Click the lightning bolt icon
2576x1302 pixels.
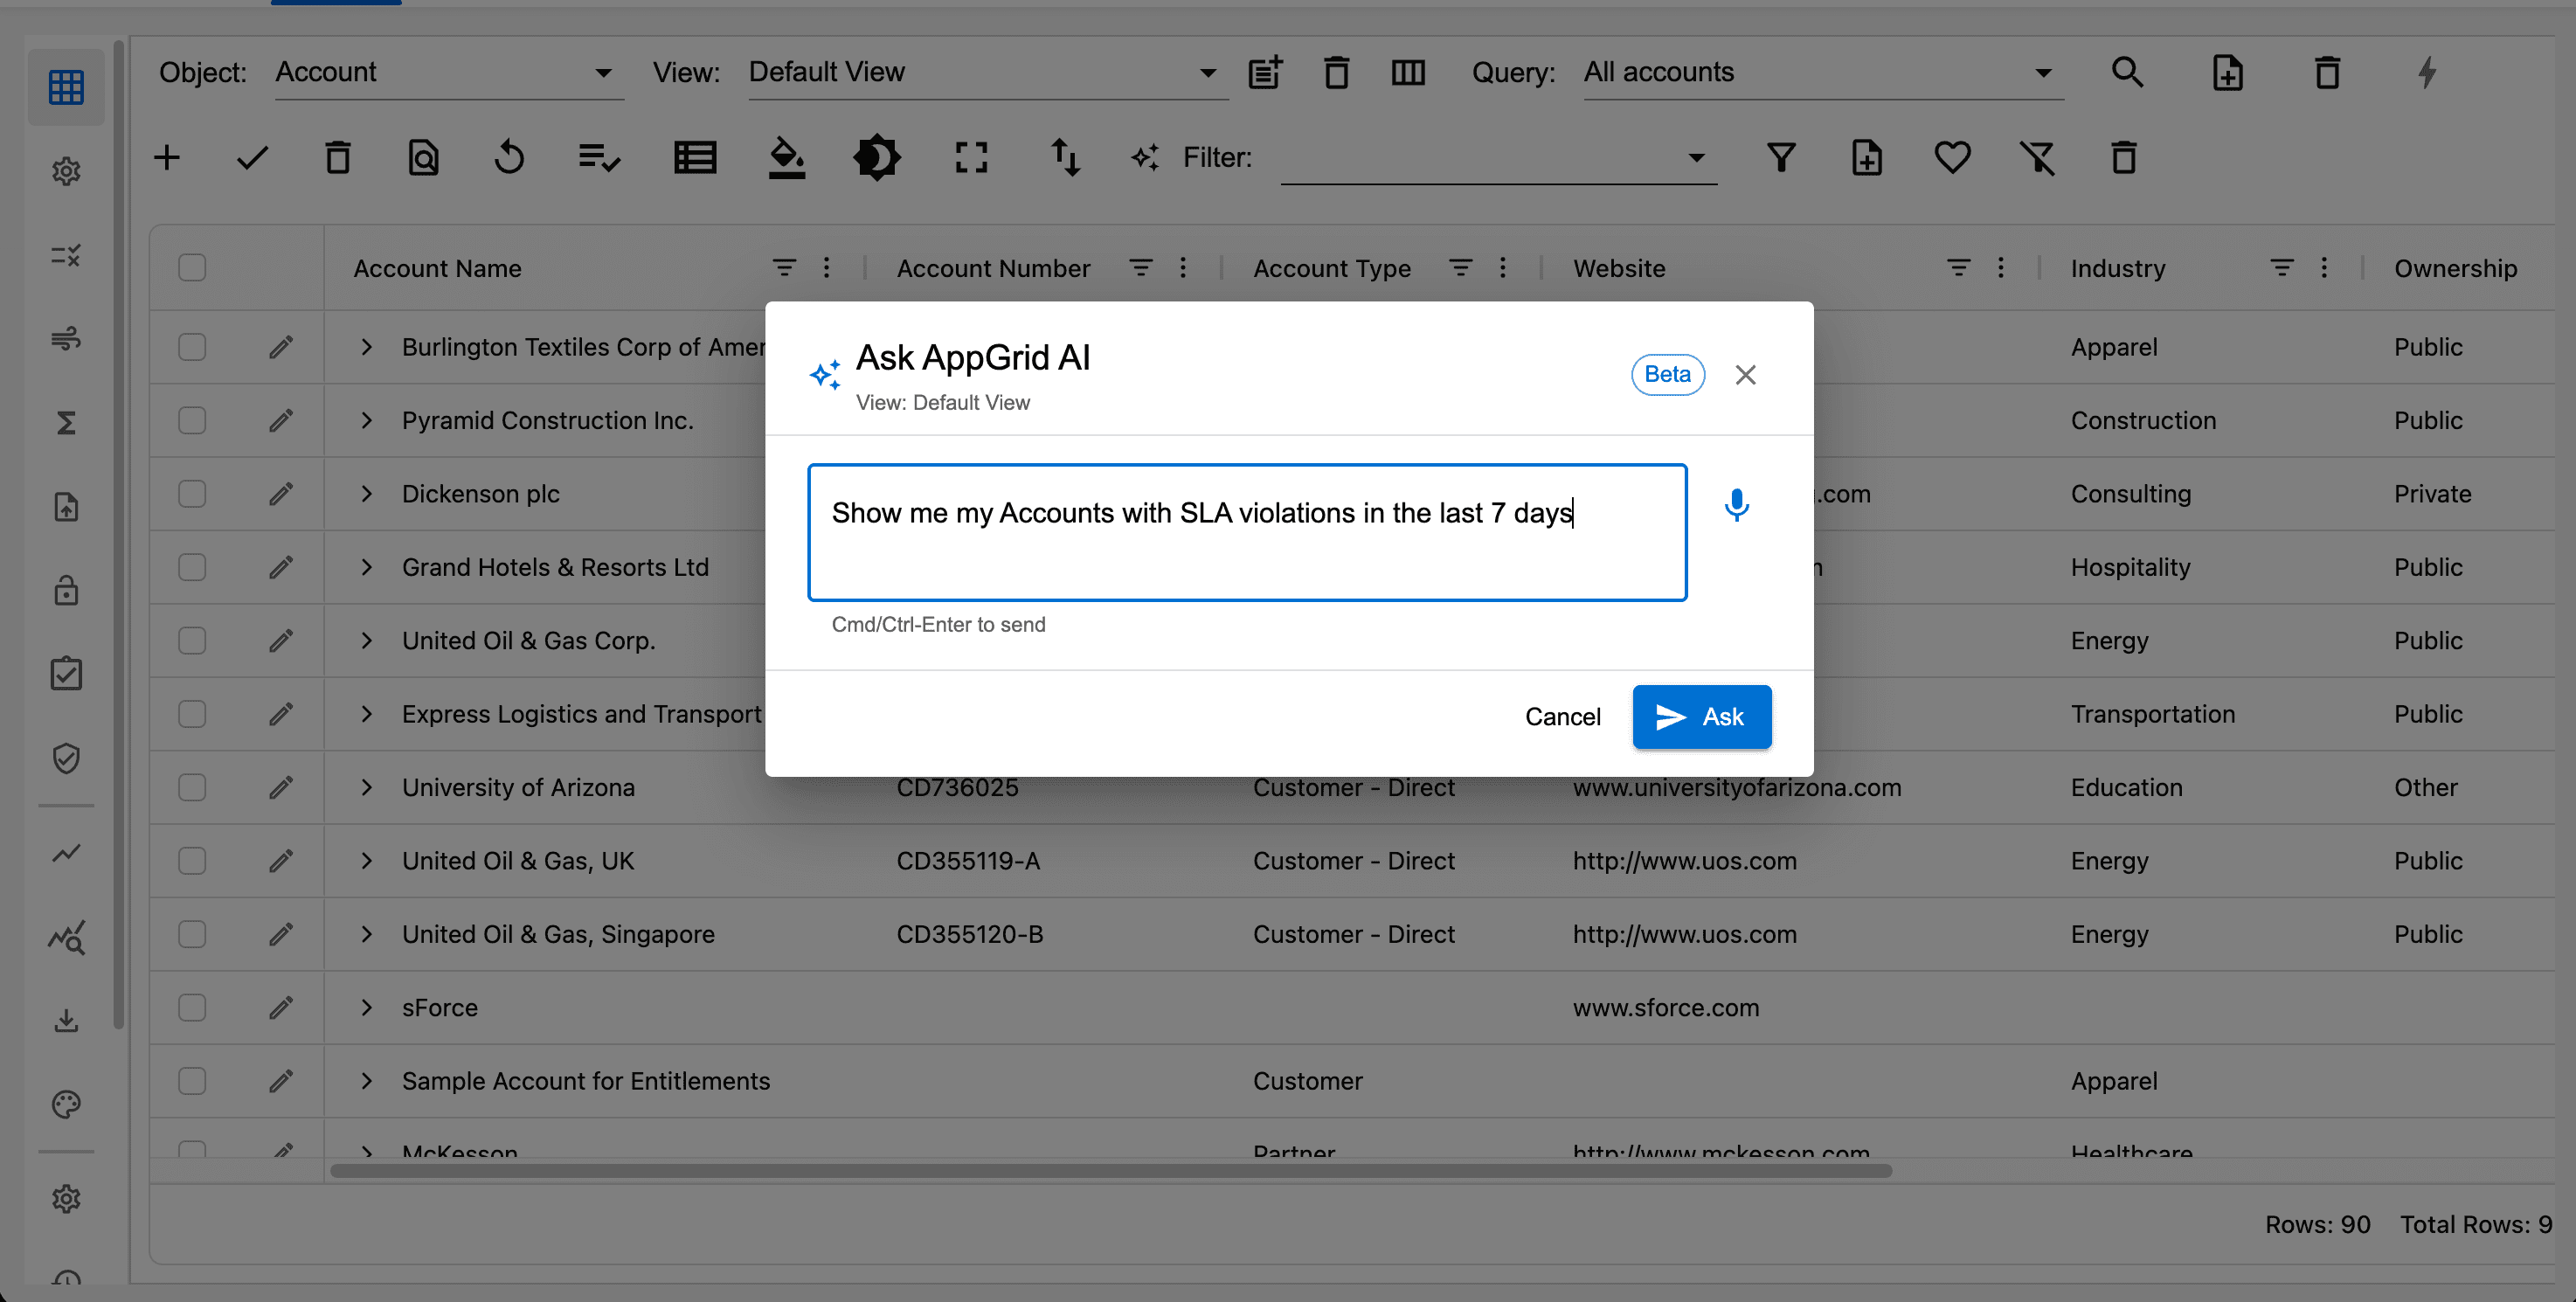click(2427, 72)
